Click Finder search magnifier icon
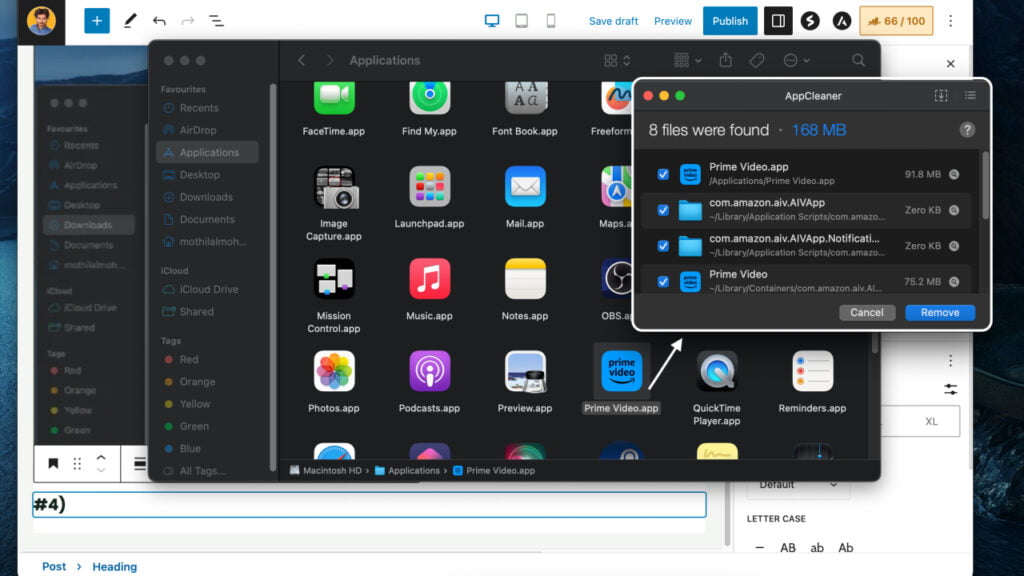The width and height of the screenshot is (1024, 576). [x=858, y=60]
